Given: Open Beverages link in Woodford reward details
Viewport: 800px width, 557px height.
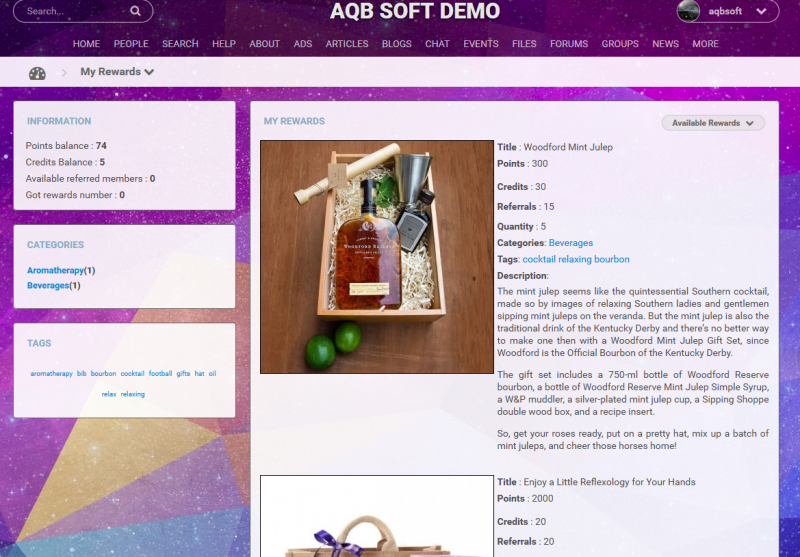Looking at the screenshot, I should tap(570, 243).
